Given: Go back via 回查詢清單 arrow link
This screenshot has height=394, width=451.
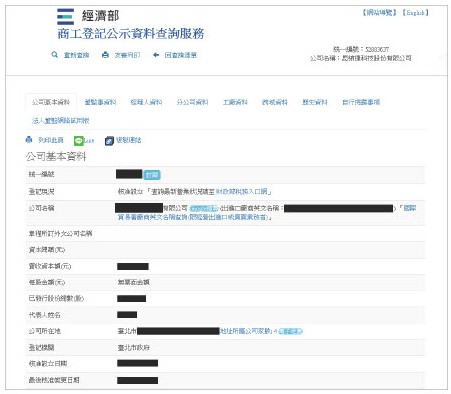Looking at the screenshot, I should (175, 55).
